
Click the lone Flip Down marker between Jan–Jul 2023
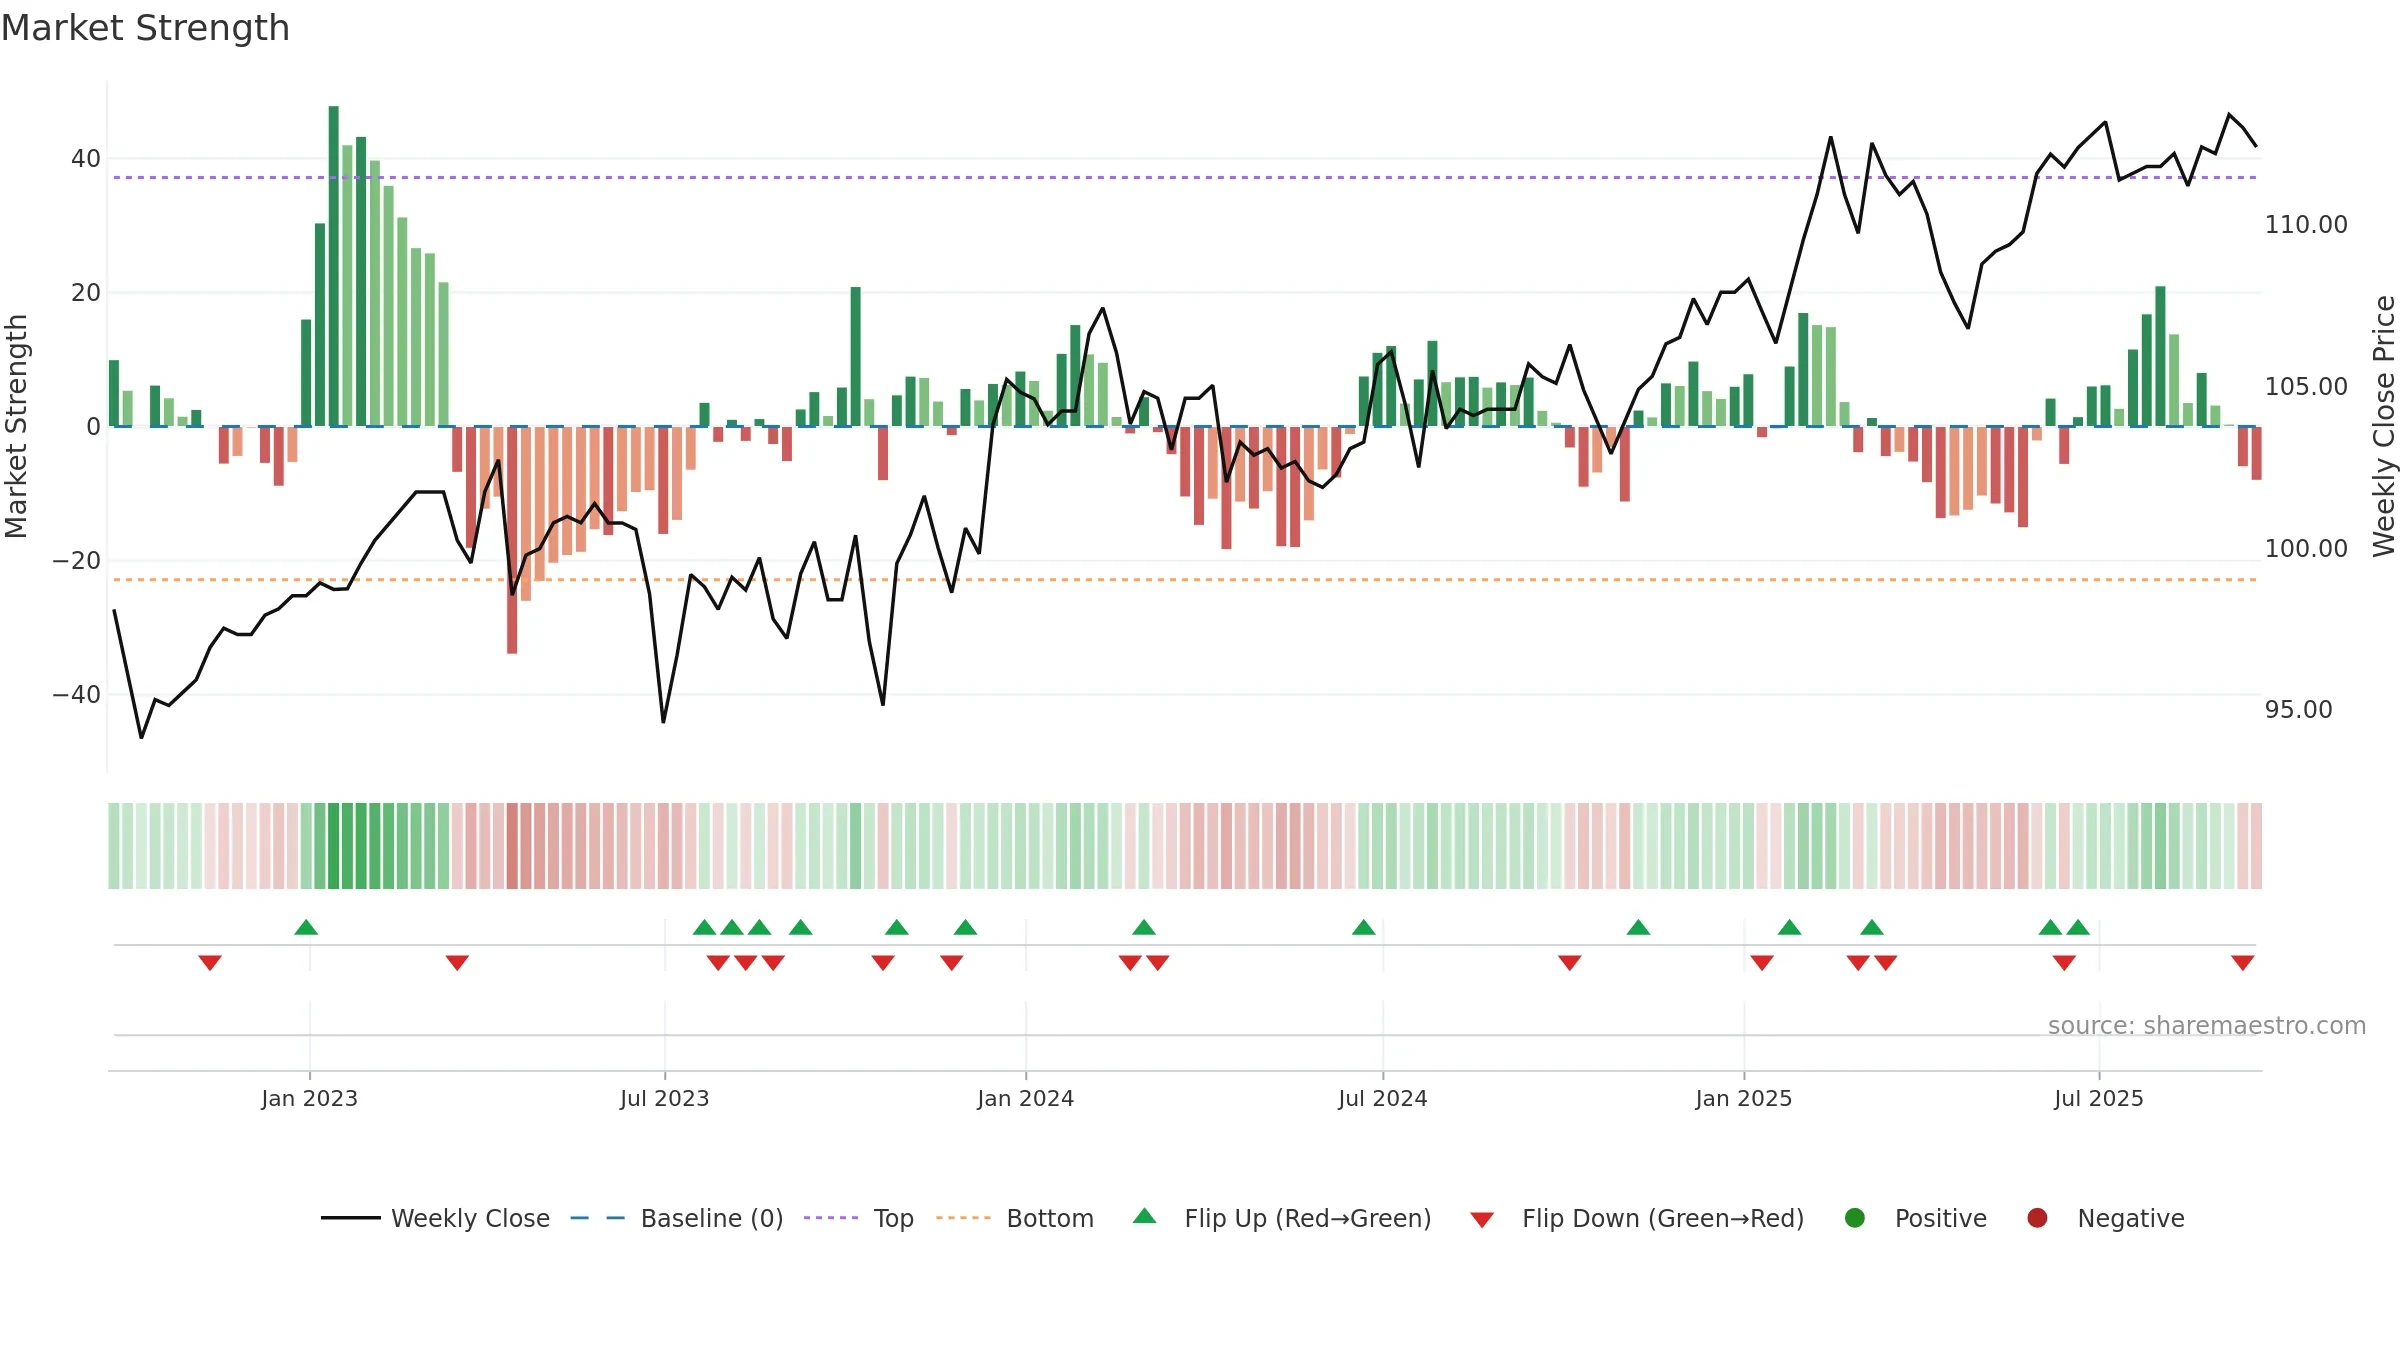[457, 962]
